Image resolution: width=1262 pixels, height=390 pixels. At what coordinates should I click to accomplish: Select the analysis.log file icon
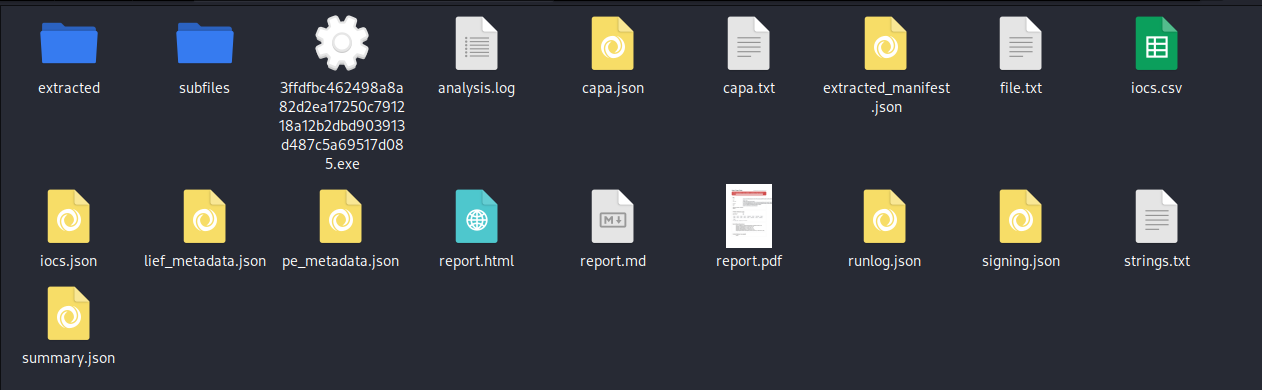tap(477, 43)
